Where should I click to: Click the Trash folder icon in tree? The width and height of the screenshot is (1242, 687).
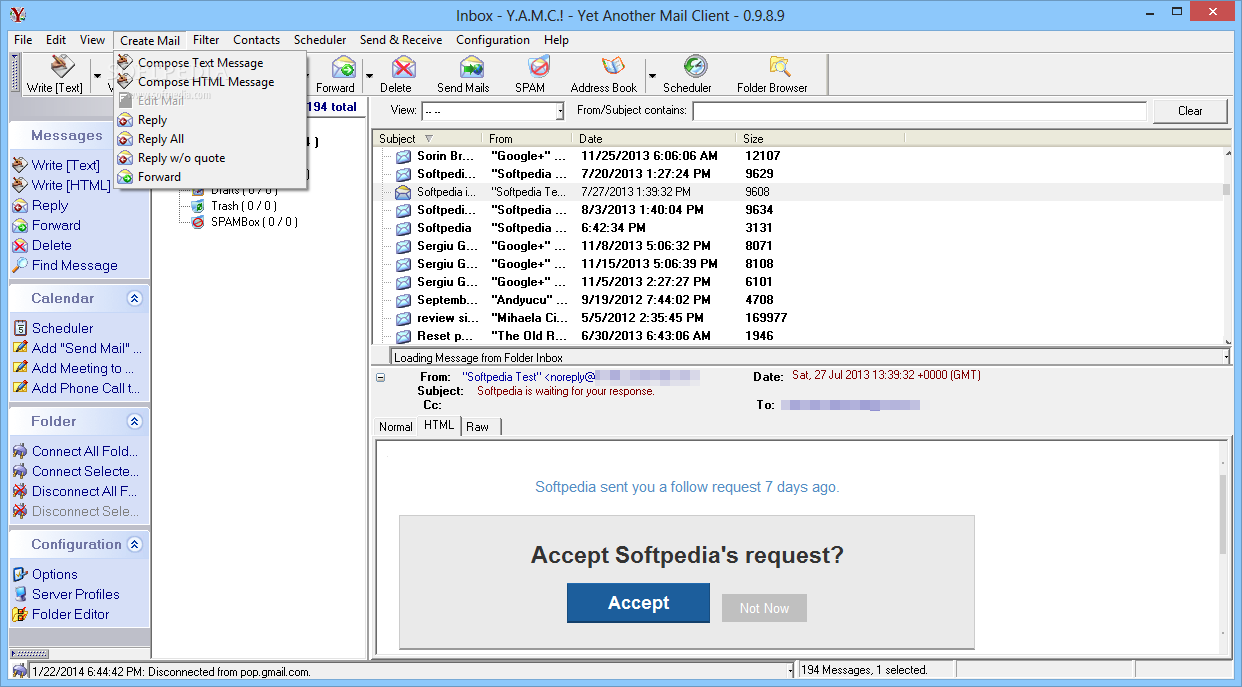199,206
